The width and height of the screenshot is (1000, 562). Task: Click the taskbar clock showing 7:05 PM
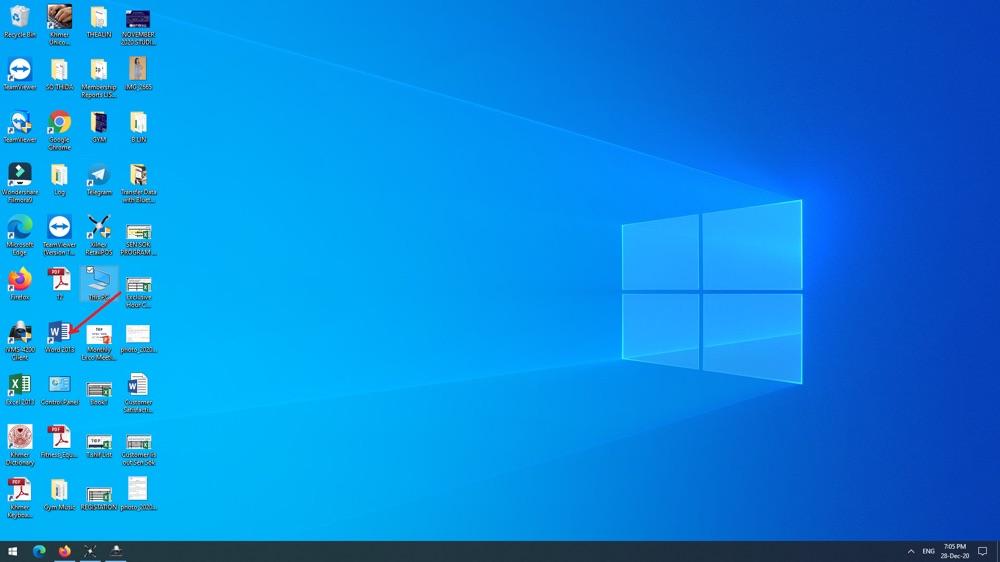pyautogui.click(x=954, y=551)
